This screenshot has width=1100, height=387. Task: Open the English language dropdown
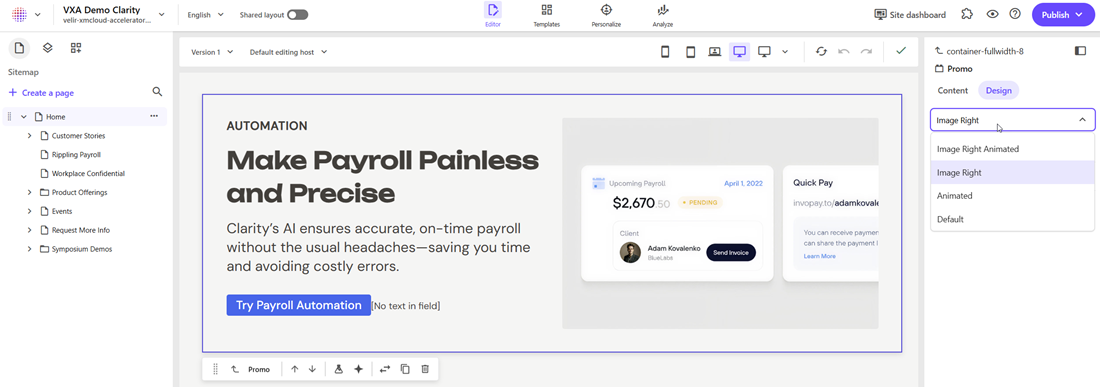206,15
